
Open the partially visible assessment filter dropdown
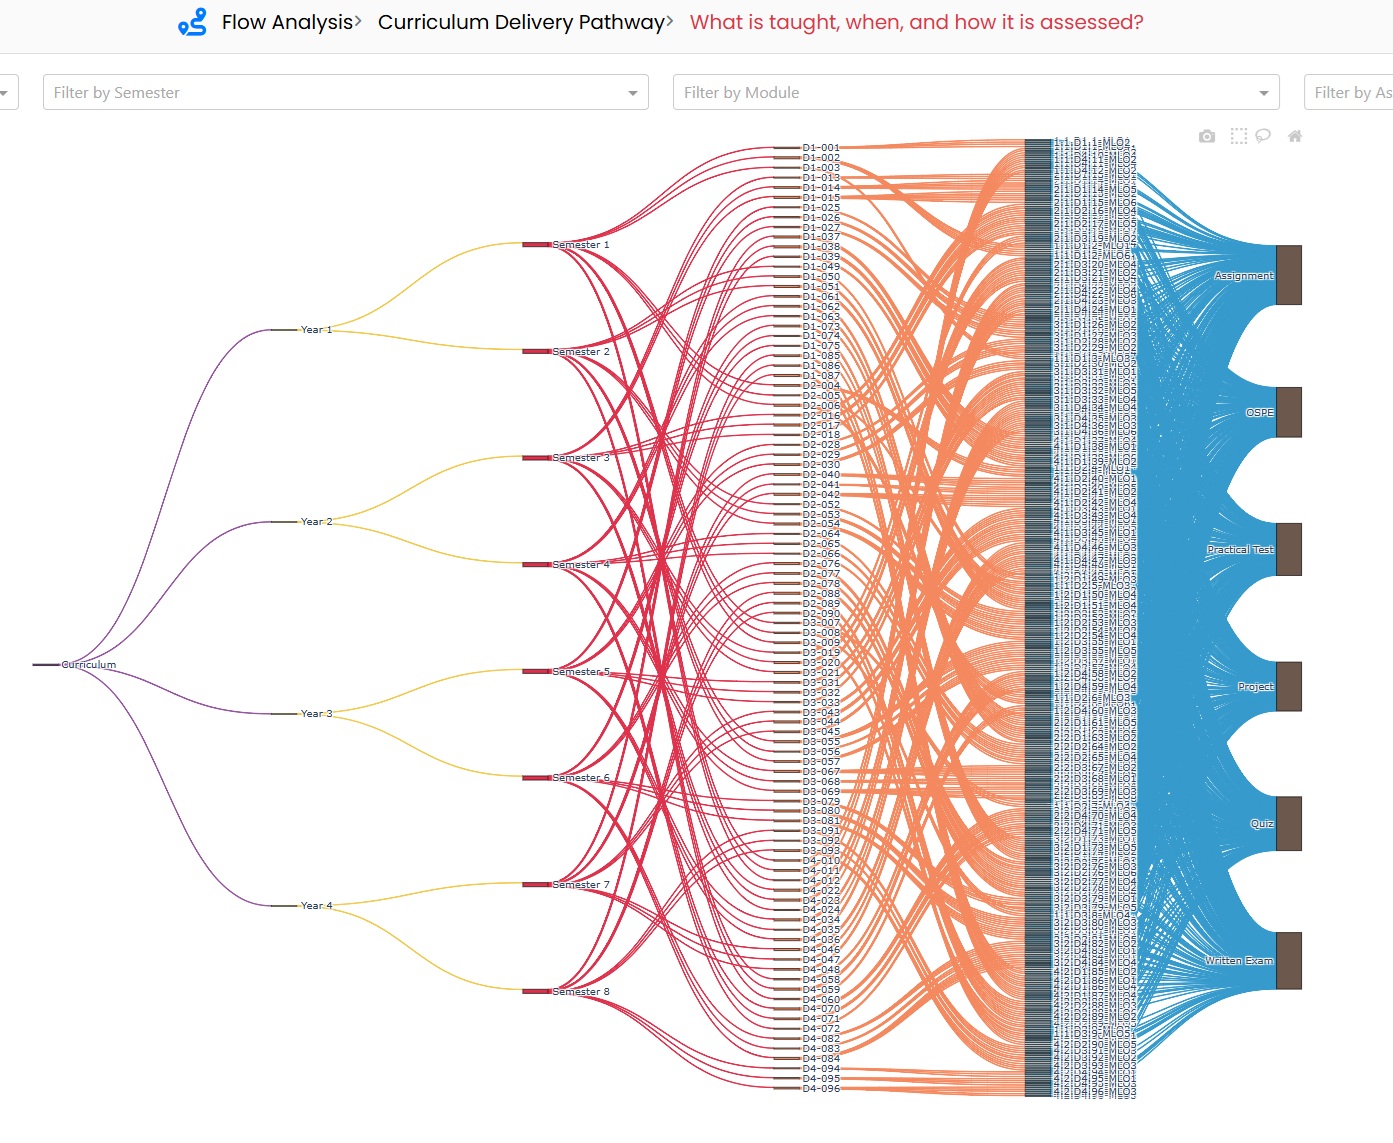point(1349,92)
